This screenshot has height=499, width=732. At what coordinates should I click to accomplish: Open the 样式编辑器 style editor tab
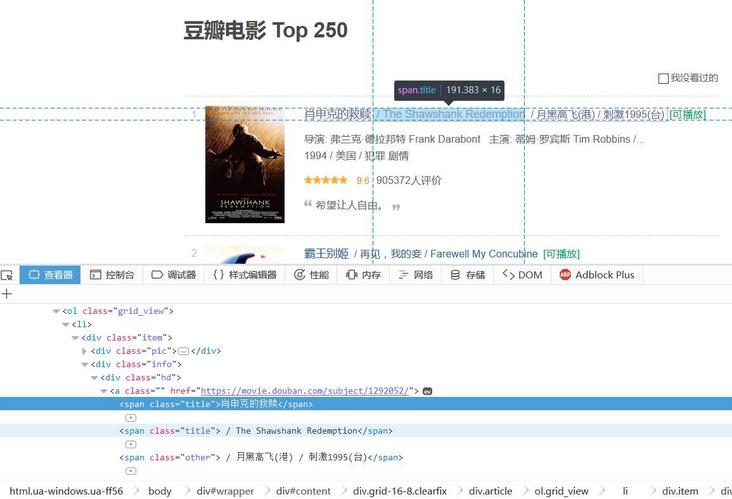coord(245,275)
